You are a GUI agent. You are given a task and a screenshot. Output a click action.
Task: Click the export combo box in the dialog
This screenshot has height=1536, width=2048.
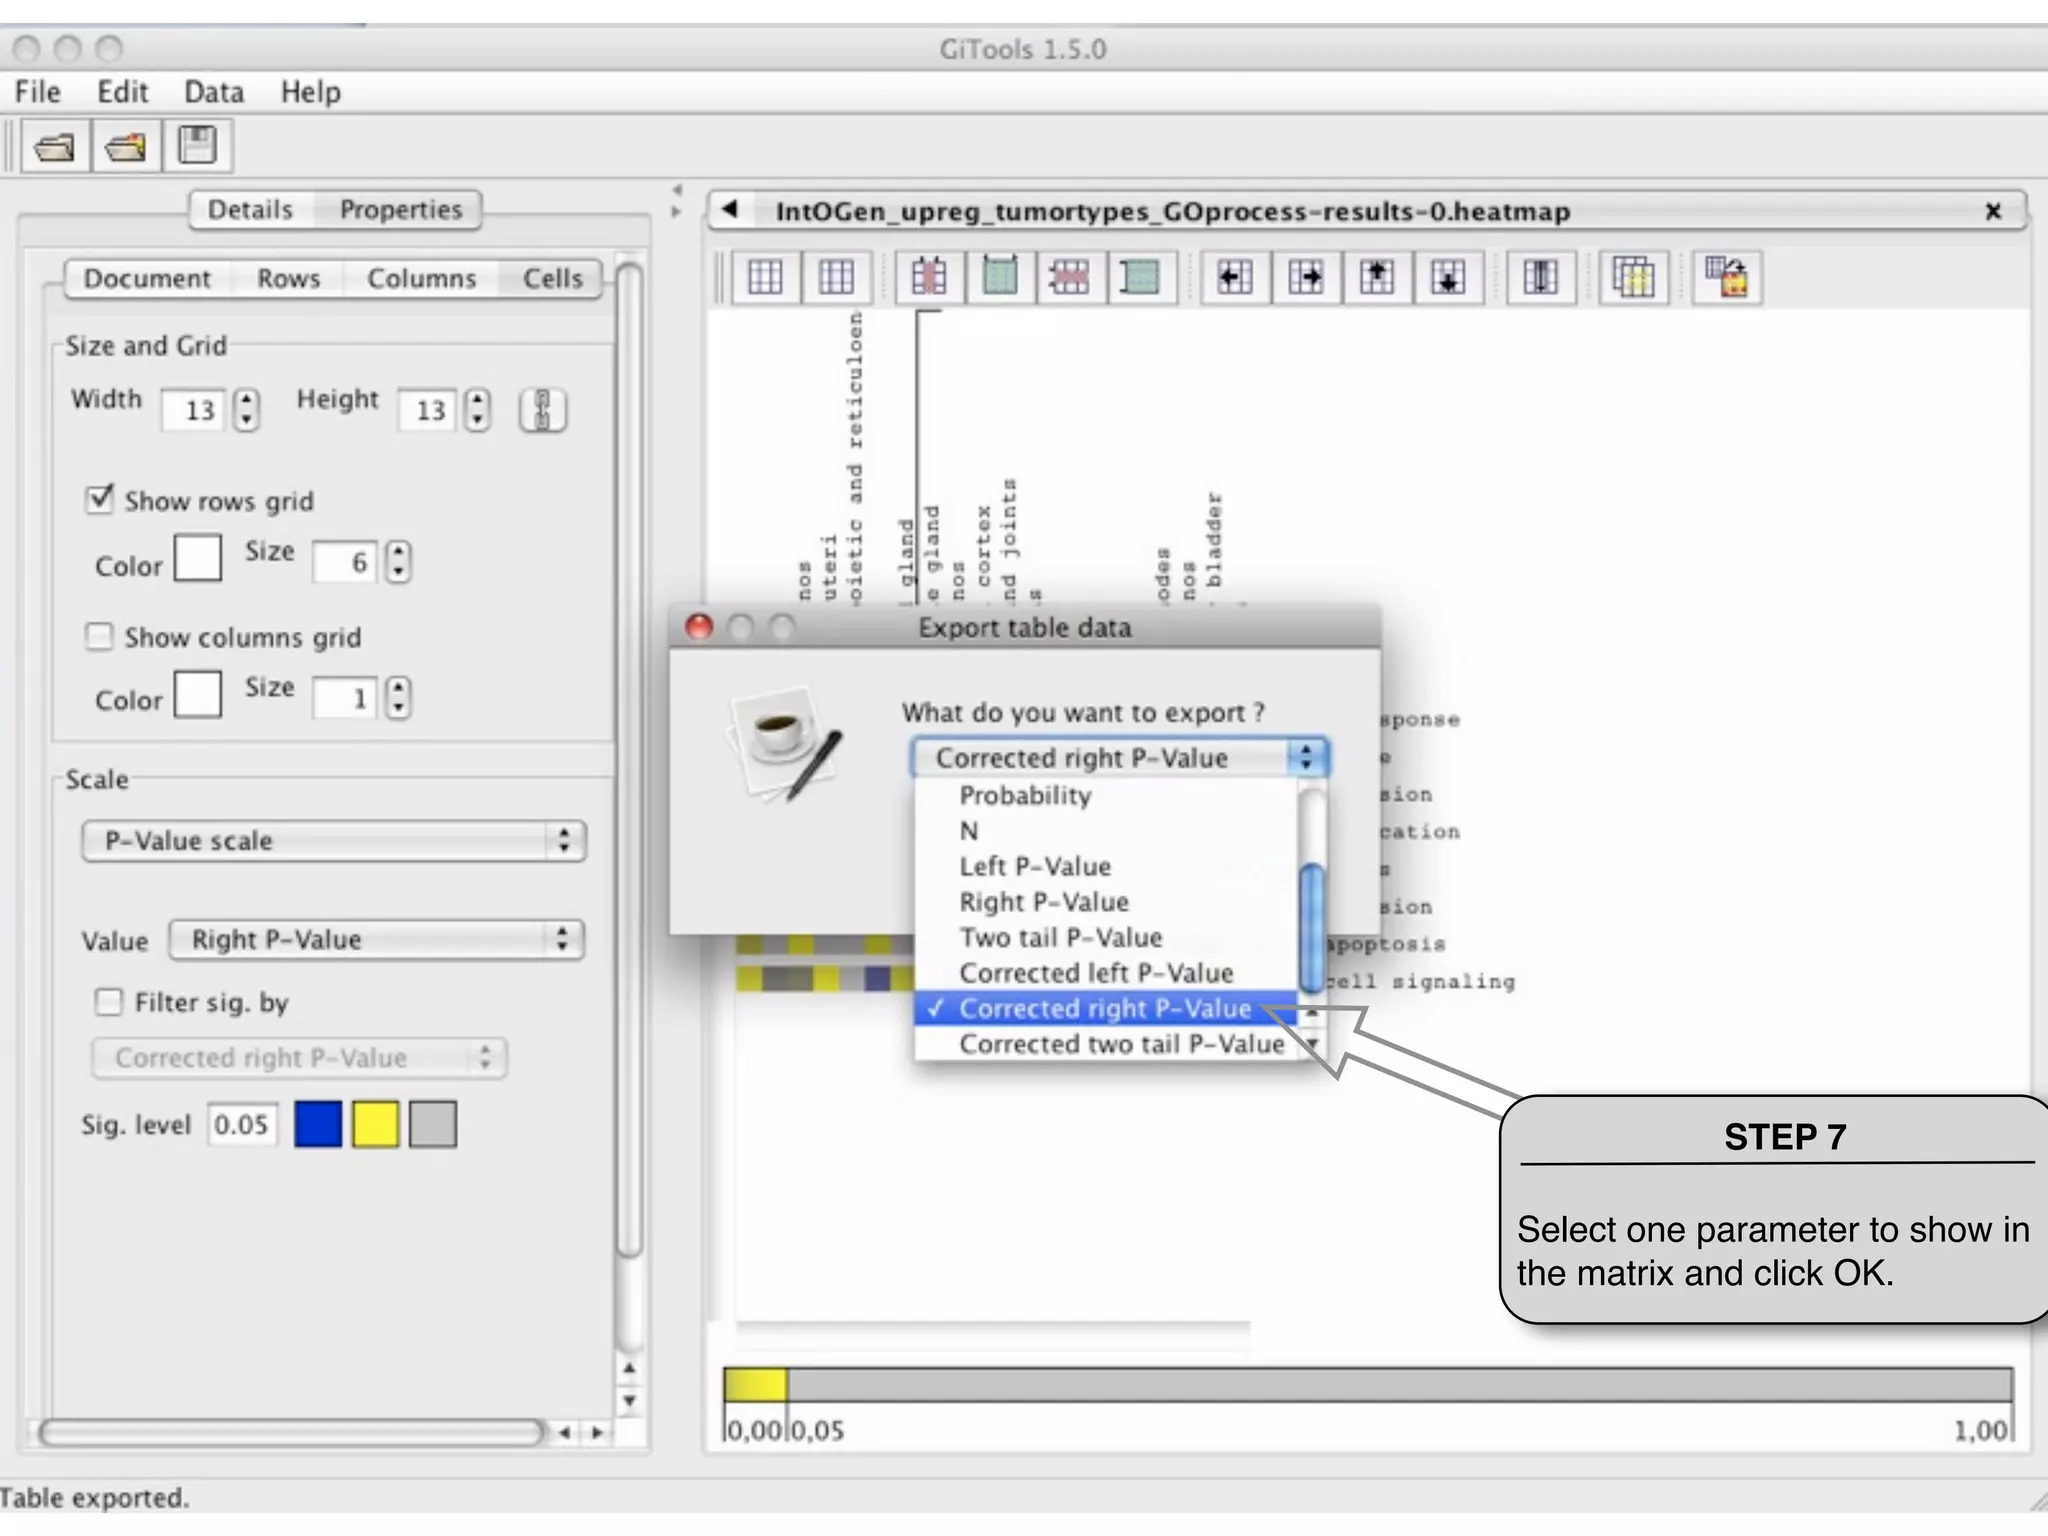pos(1119,757)
